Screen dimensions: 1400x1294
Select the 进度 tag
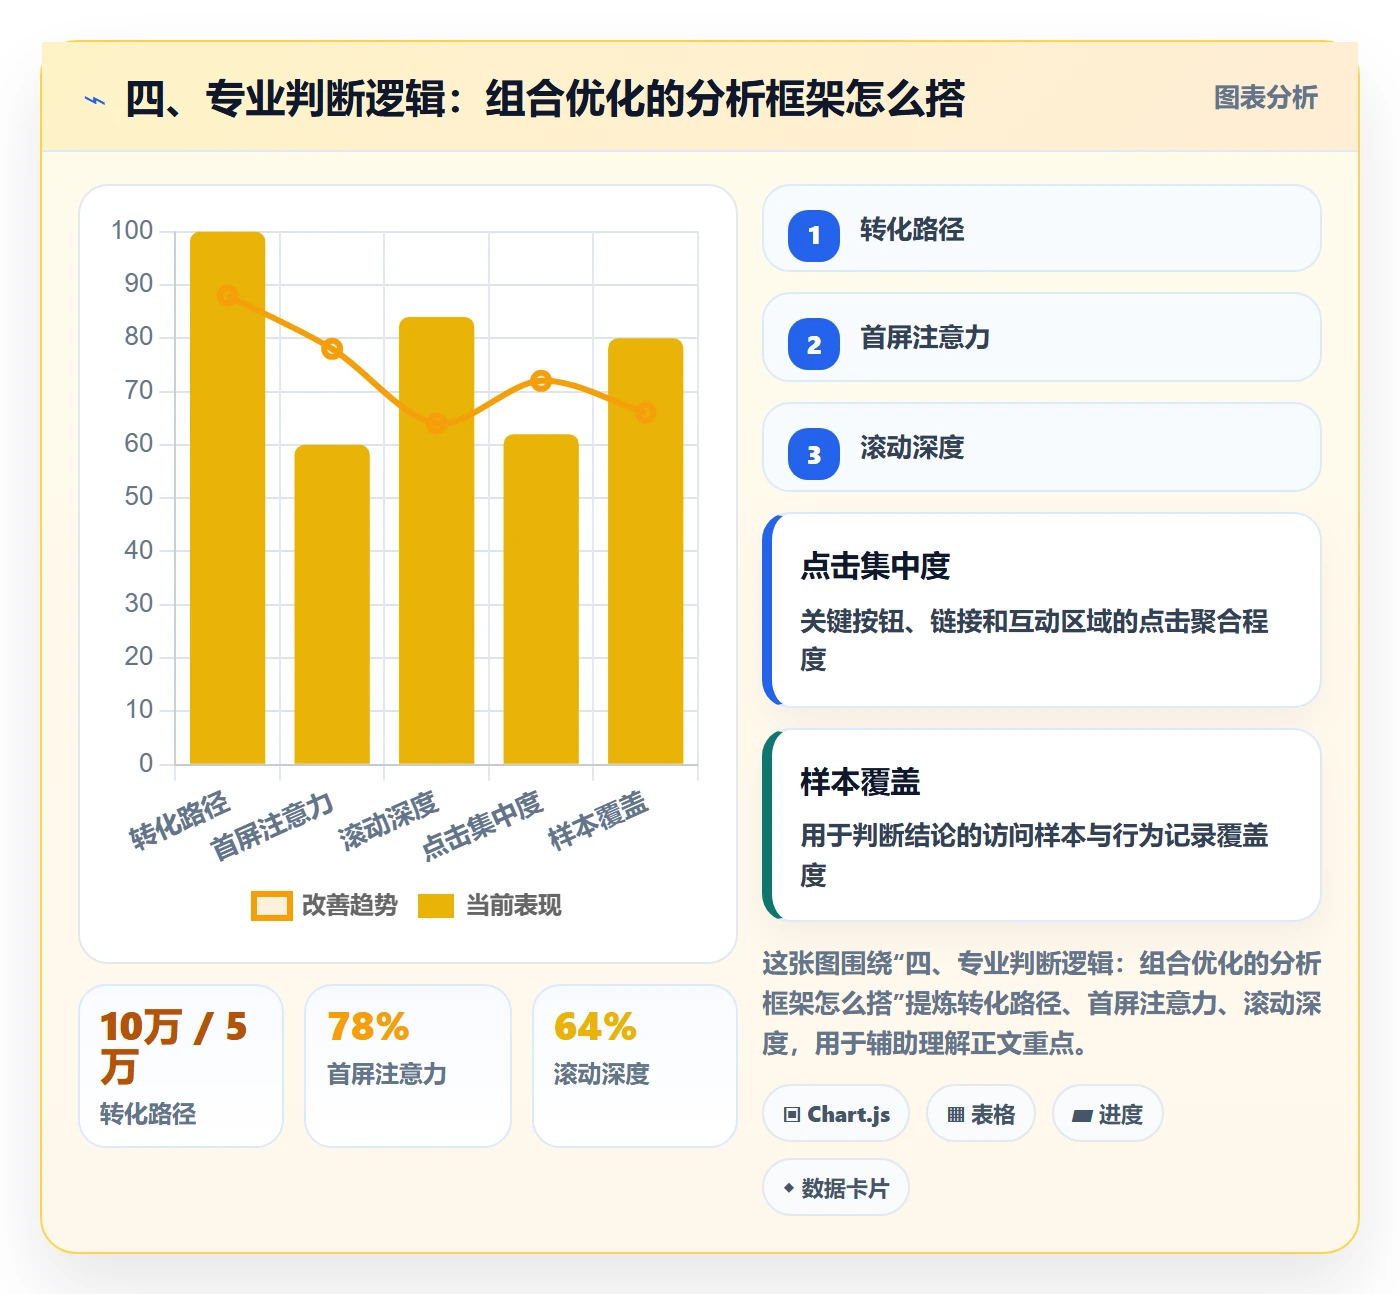pos(1108,1113)
